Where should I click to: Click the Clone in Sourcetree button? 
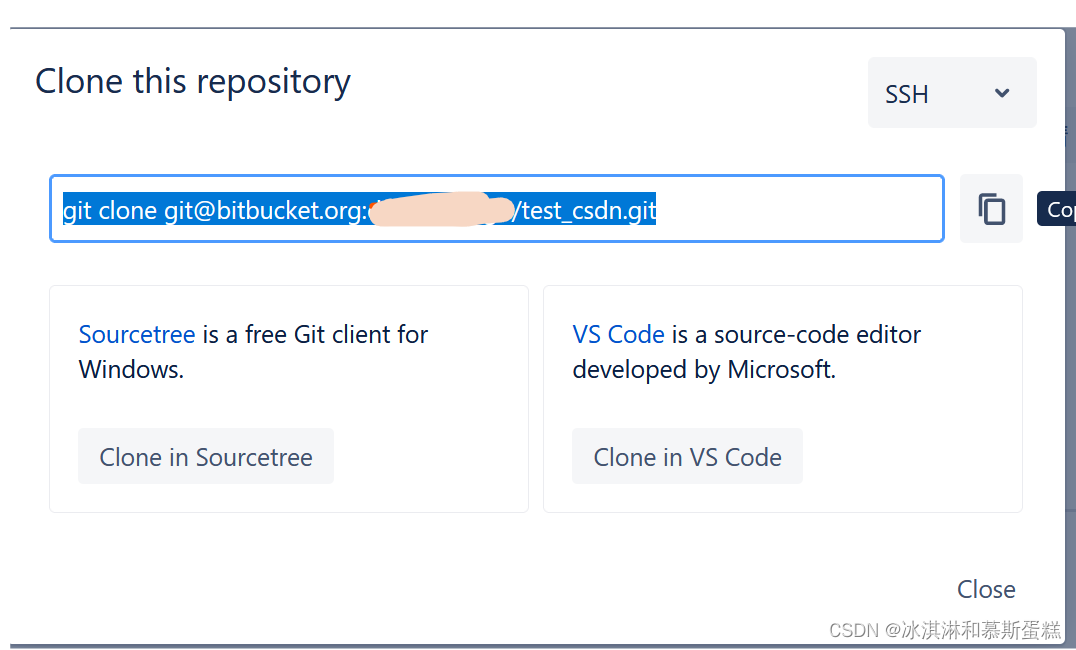coord(206,456)
